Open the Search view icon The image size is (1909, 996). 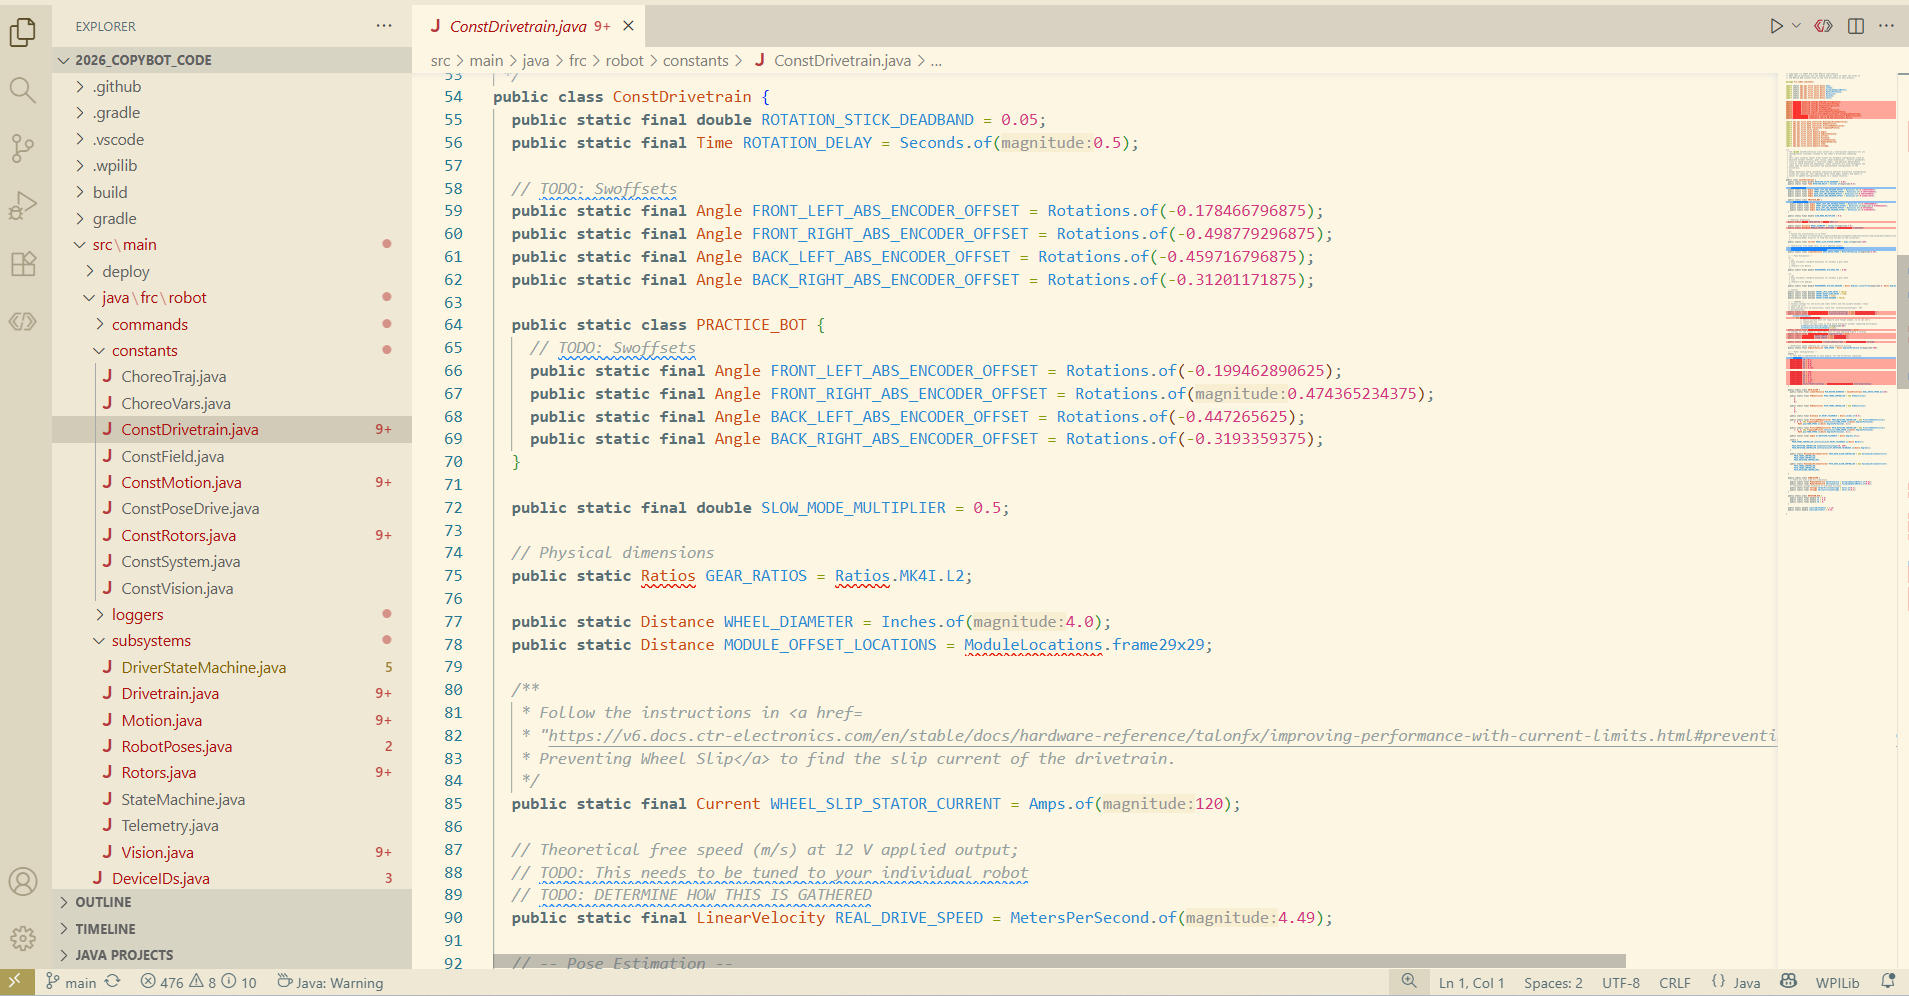[x=23, y=91]
